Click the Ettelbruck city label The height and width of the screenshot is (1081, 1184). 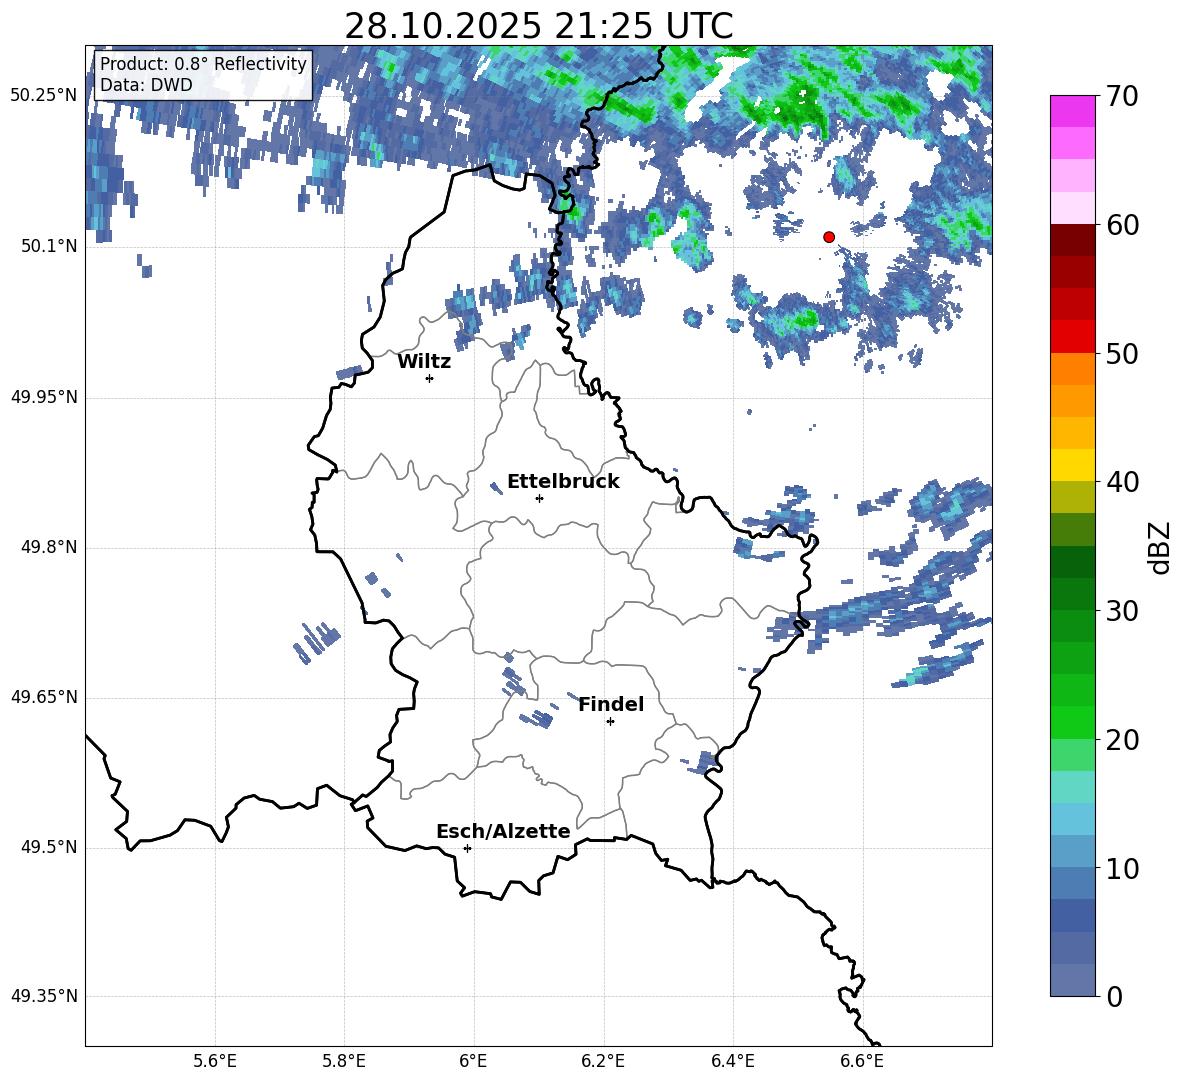coord(563,482)
